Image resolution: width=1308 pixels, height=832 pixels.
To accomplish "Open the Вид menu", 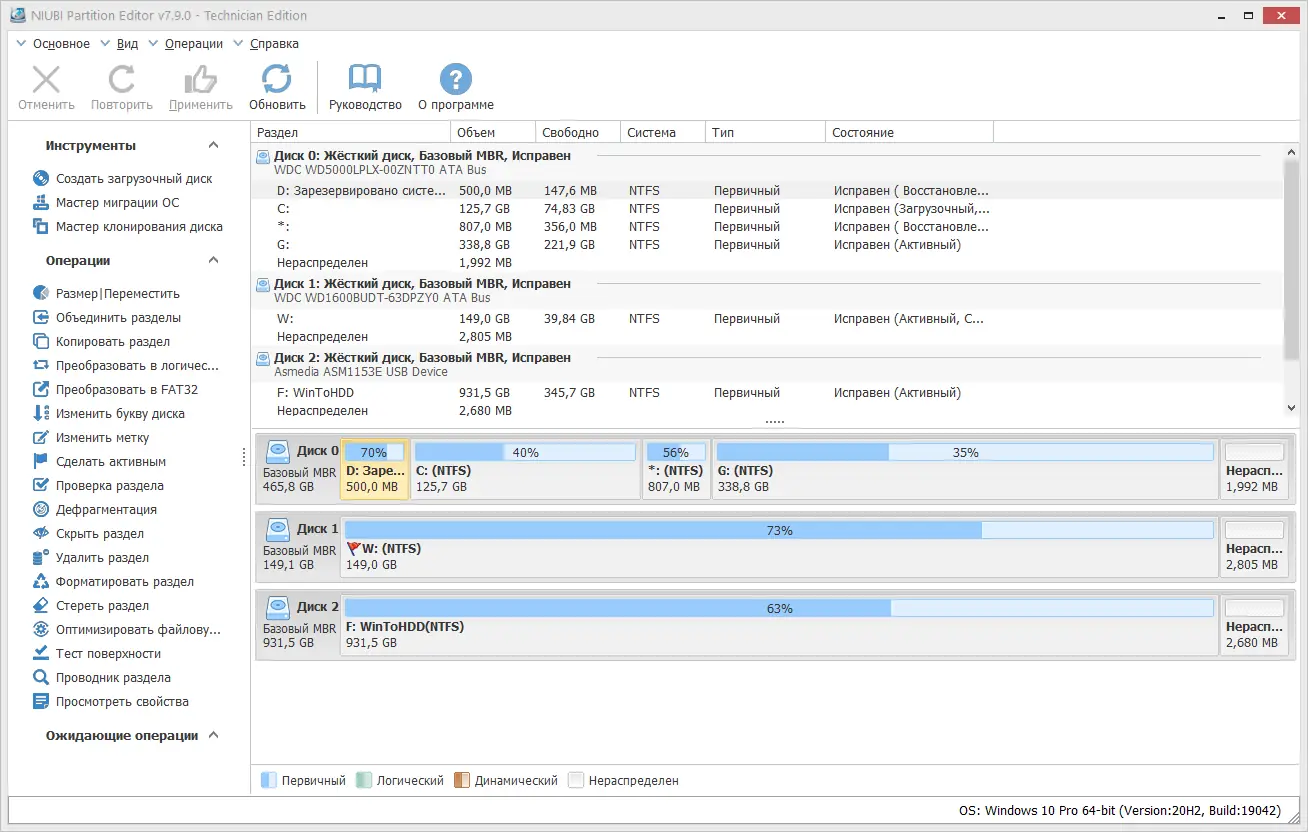I will click(x=127, y=43).
